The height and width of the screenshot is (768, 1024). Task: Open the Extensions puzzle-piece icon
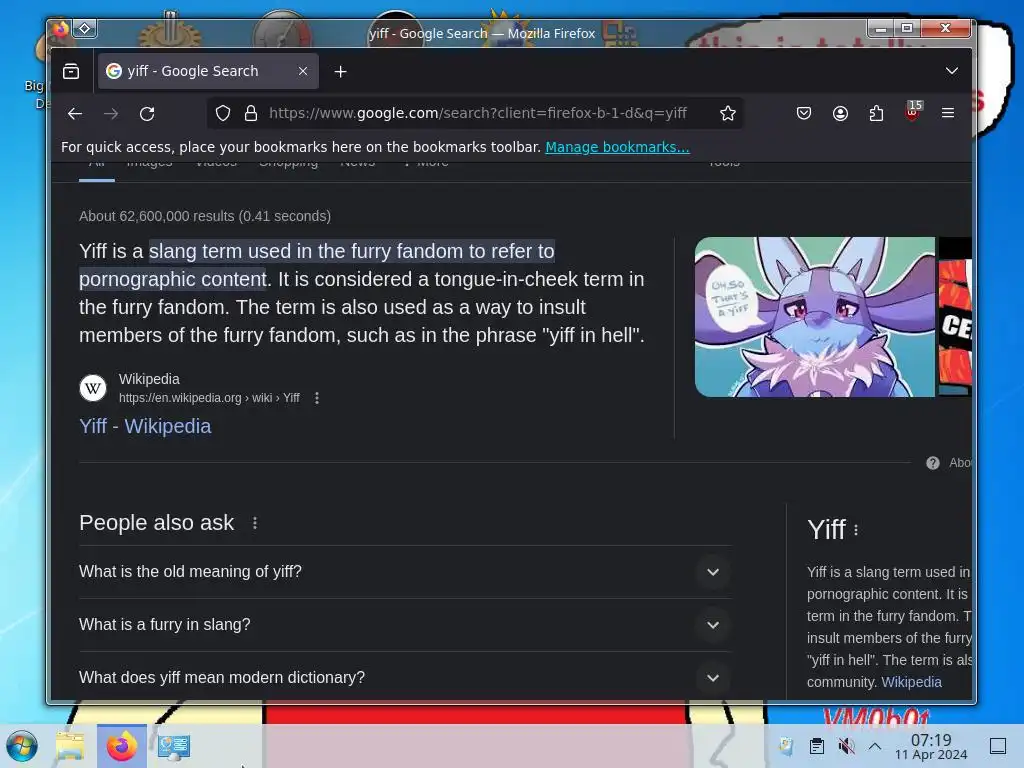click(876, 114)
